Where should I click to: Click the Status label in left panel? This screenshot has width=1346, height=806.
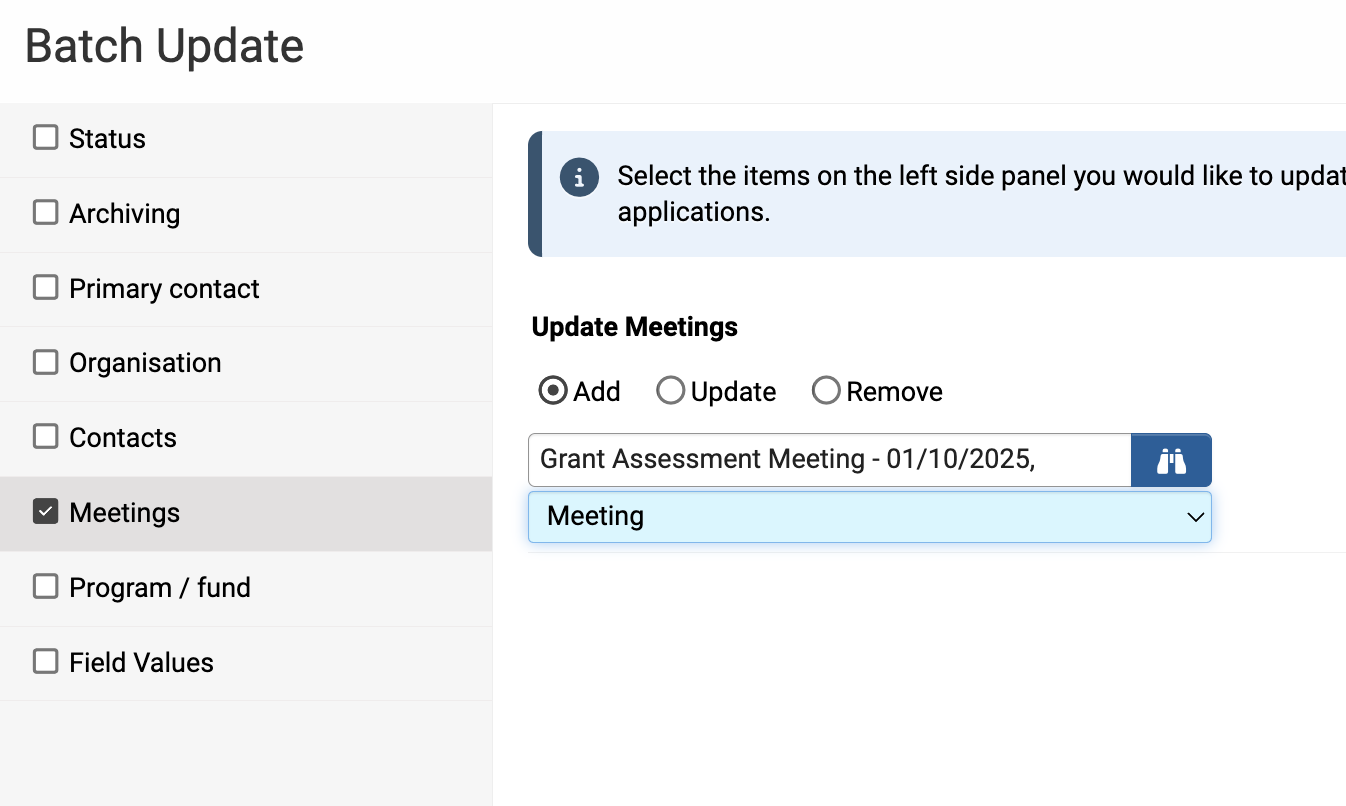(107, 139)
